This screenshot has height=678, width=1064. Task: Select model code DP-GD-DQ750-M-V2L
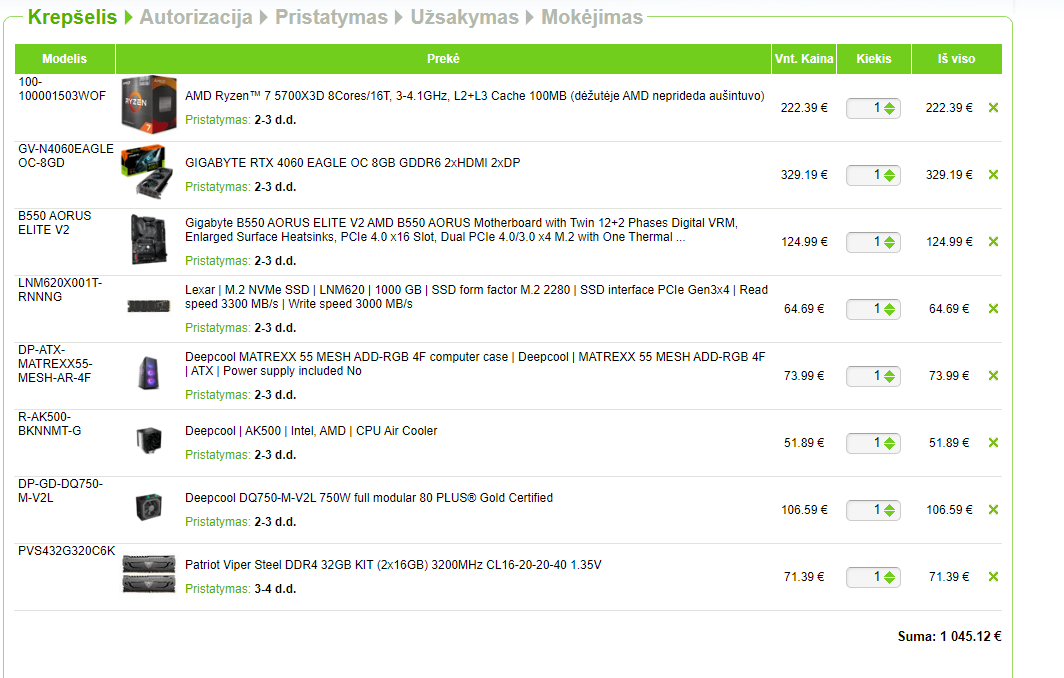click(x=60, y=491)
